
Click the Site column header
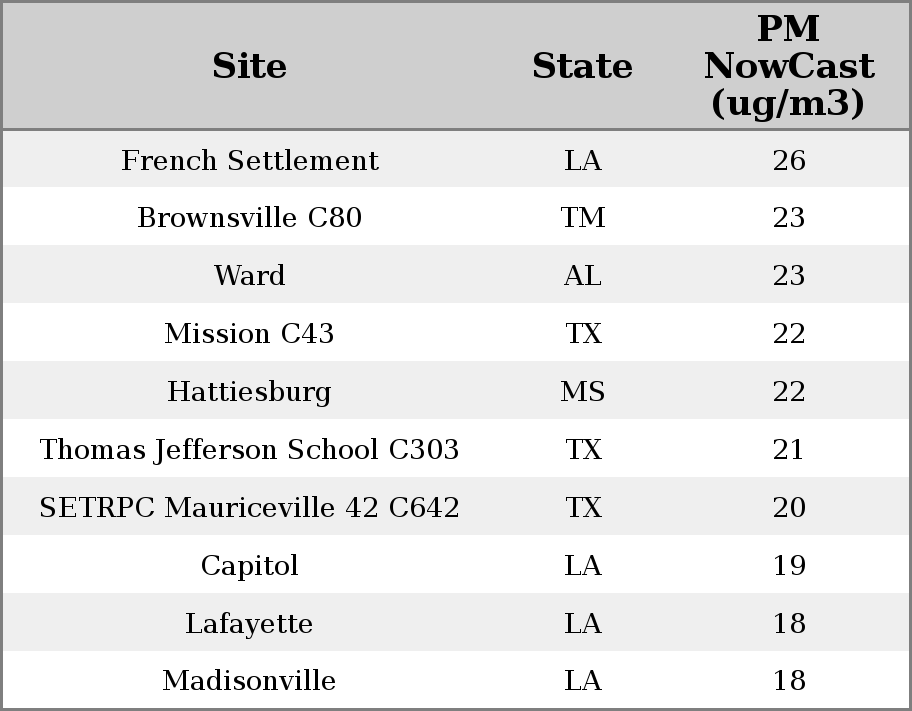(x=249, y=67)
